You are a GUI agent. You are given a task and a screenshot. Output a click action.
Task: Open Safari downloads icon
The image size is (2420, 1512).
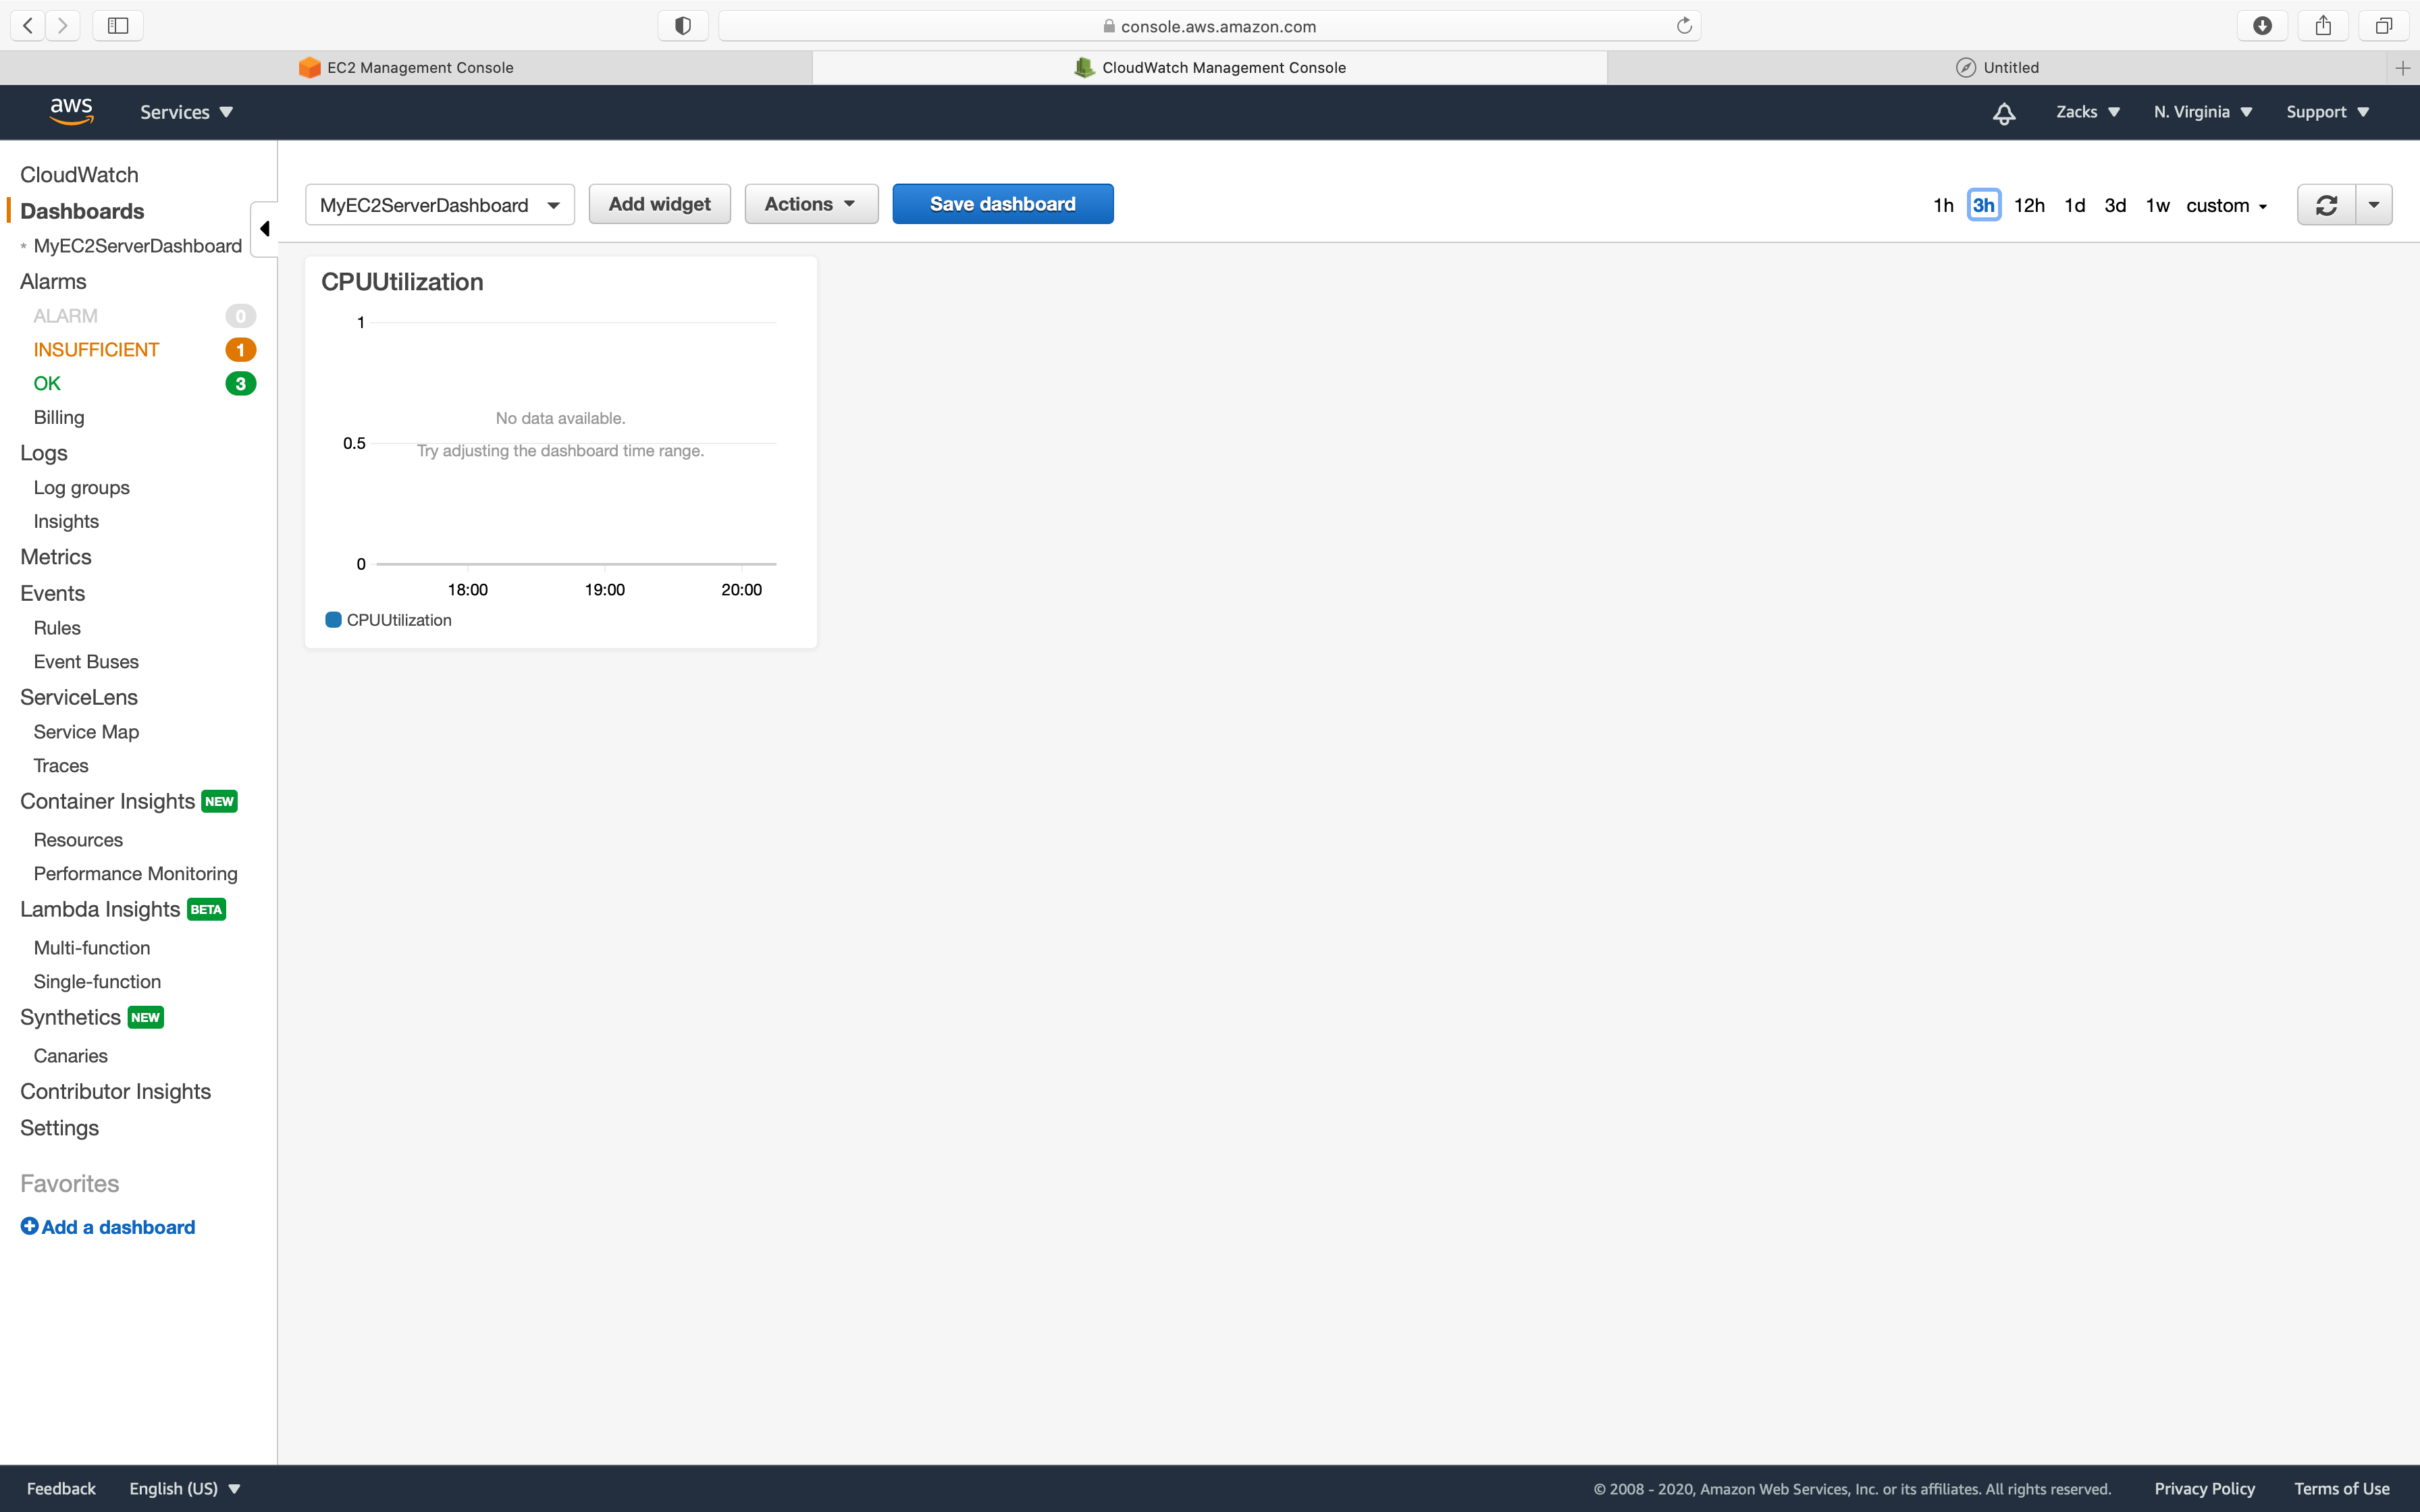click(2262, 26)
